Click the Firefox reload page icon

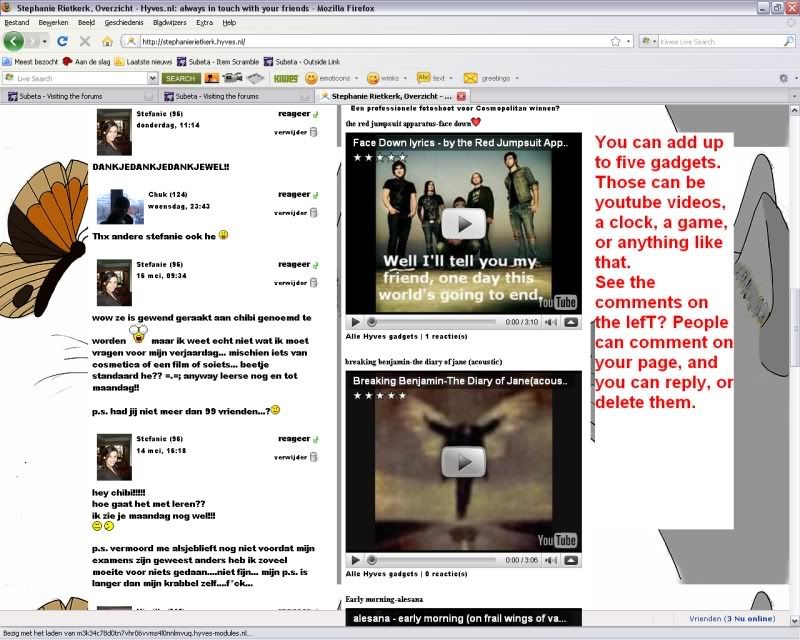tap(62, 42)
